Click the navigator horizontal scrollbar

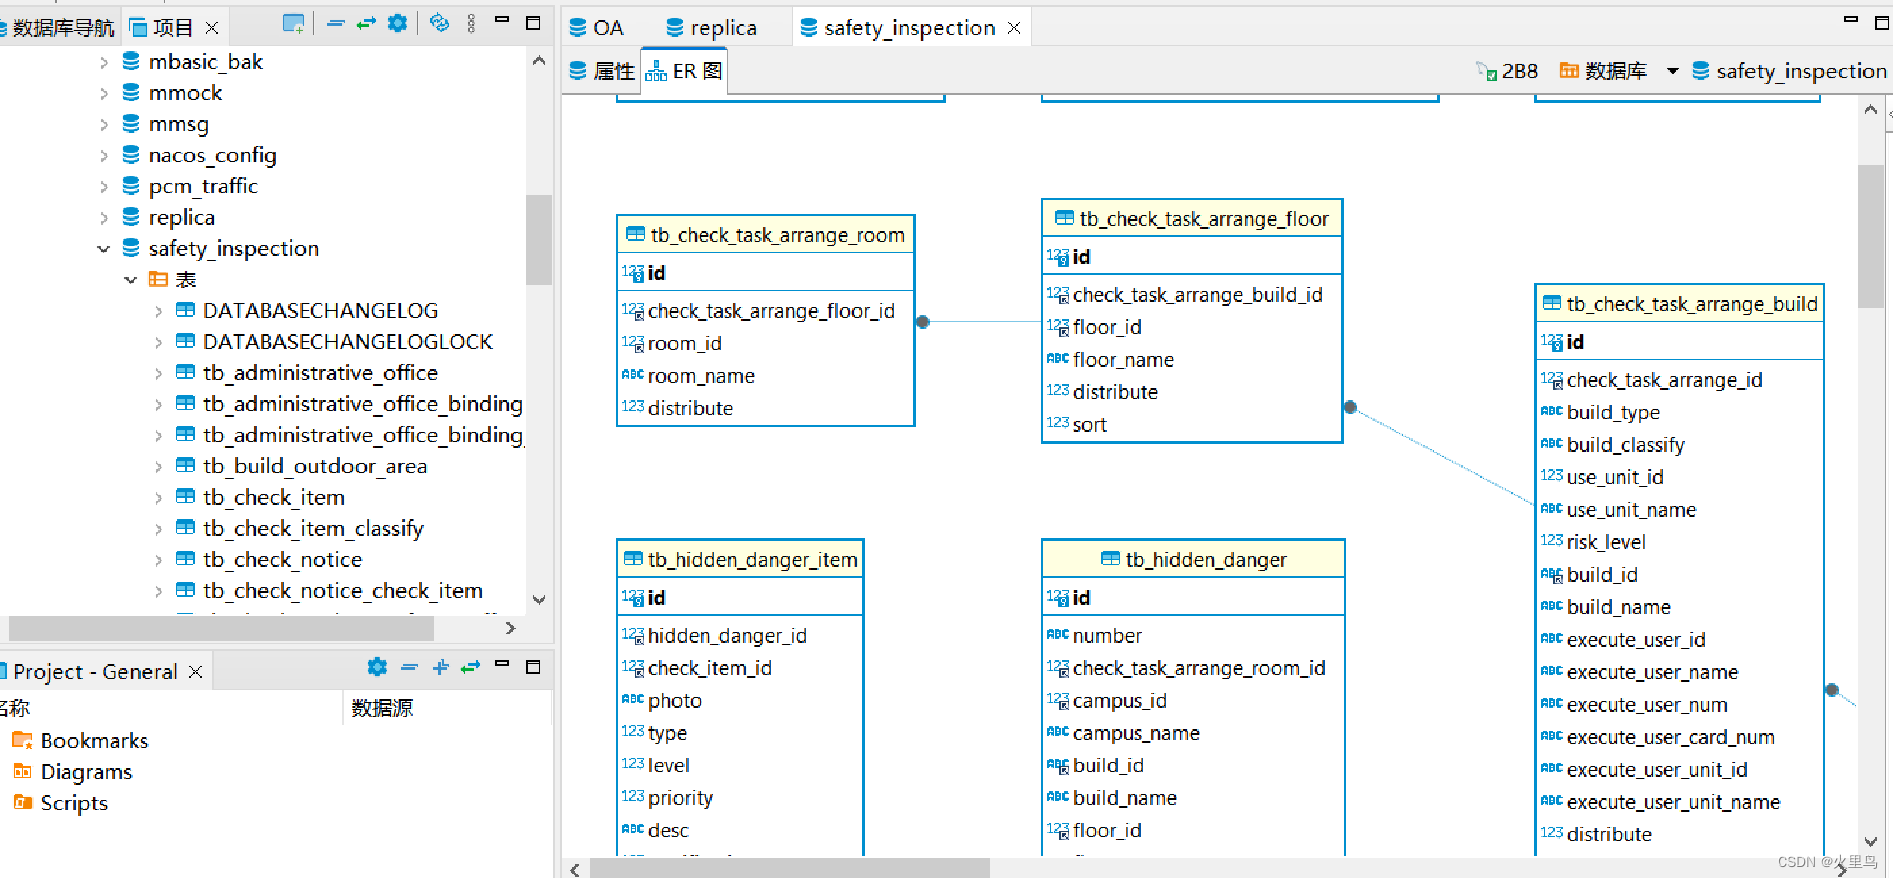(x=222, y=628)
